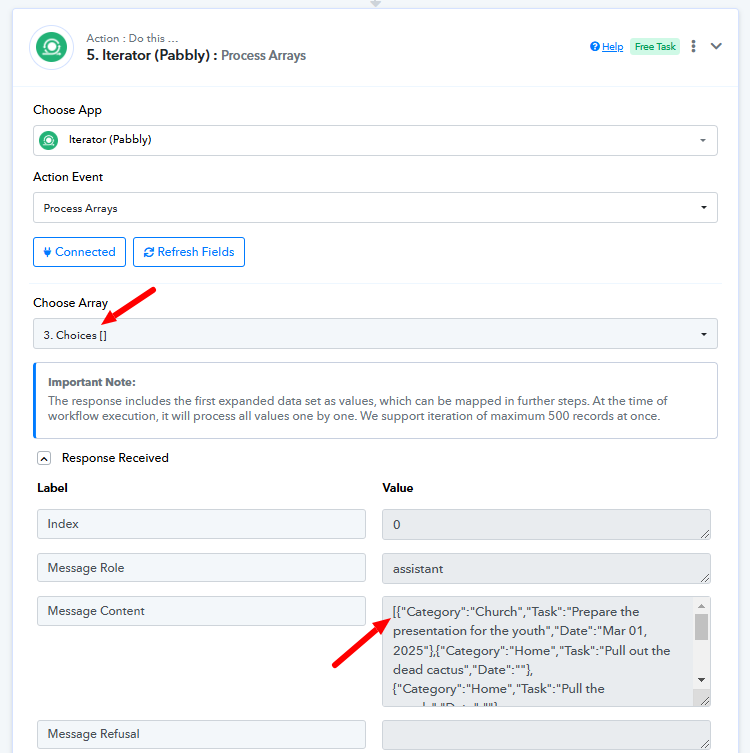Click the Message Role value field showing assistant
Image resolution: width=750 pixels, height=753 pixels.
(546, 568)
